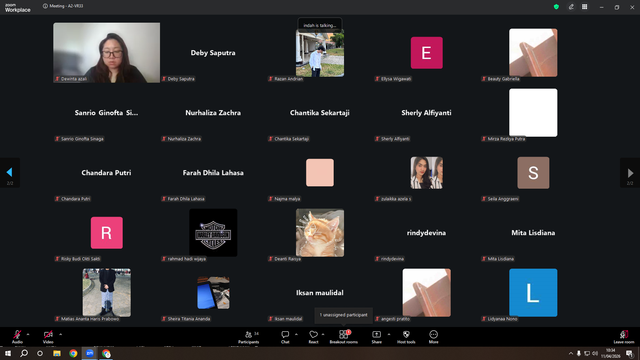The height and width of the screenshot is (360, 640).
Task: Select the Mita Lisdiana tile
Action: pyautogui.click(x=533, y=233)
